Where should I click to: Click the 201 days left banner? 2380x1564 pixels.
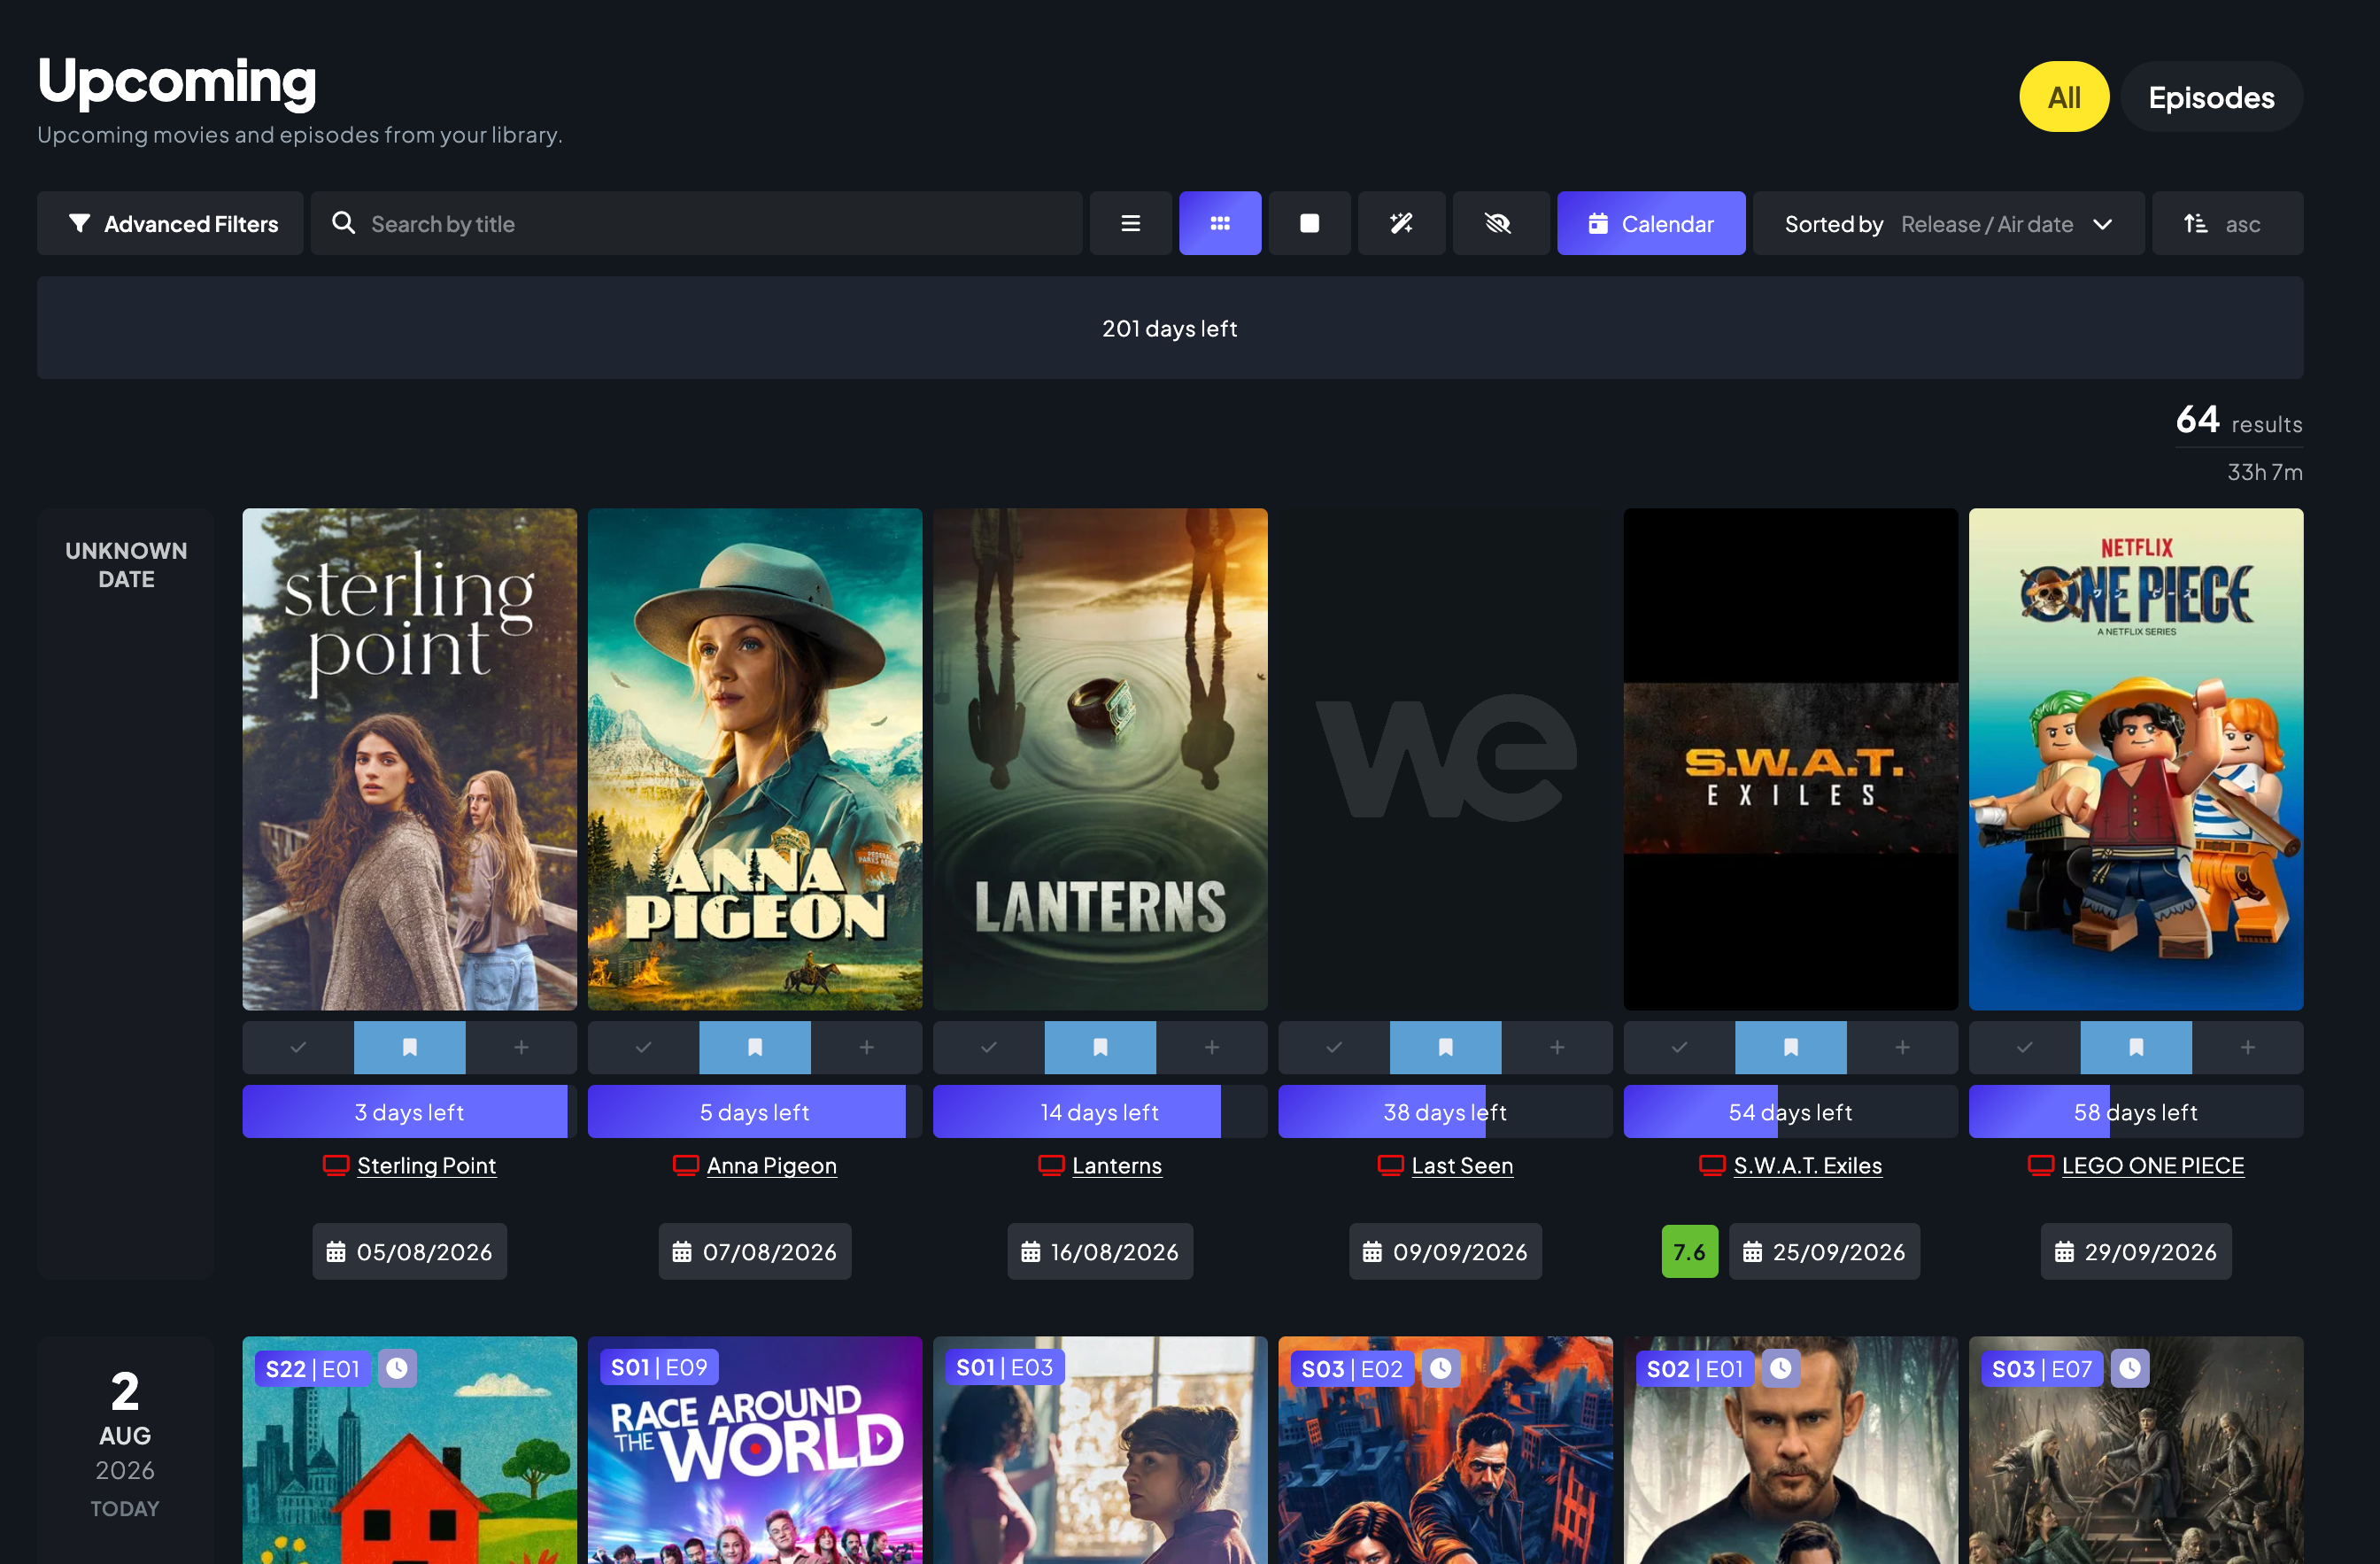[x=1170, y=328]
